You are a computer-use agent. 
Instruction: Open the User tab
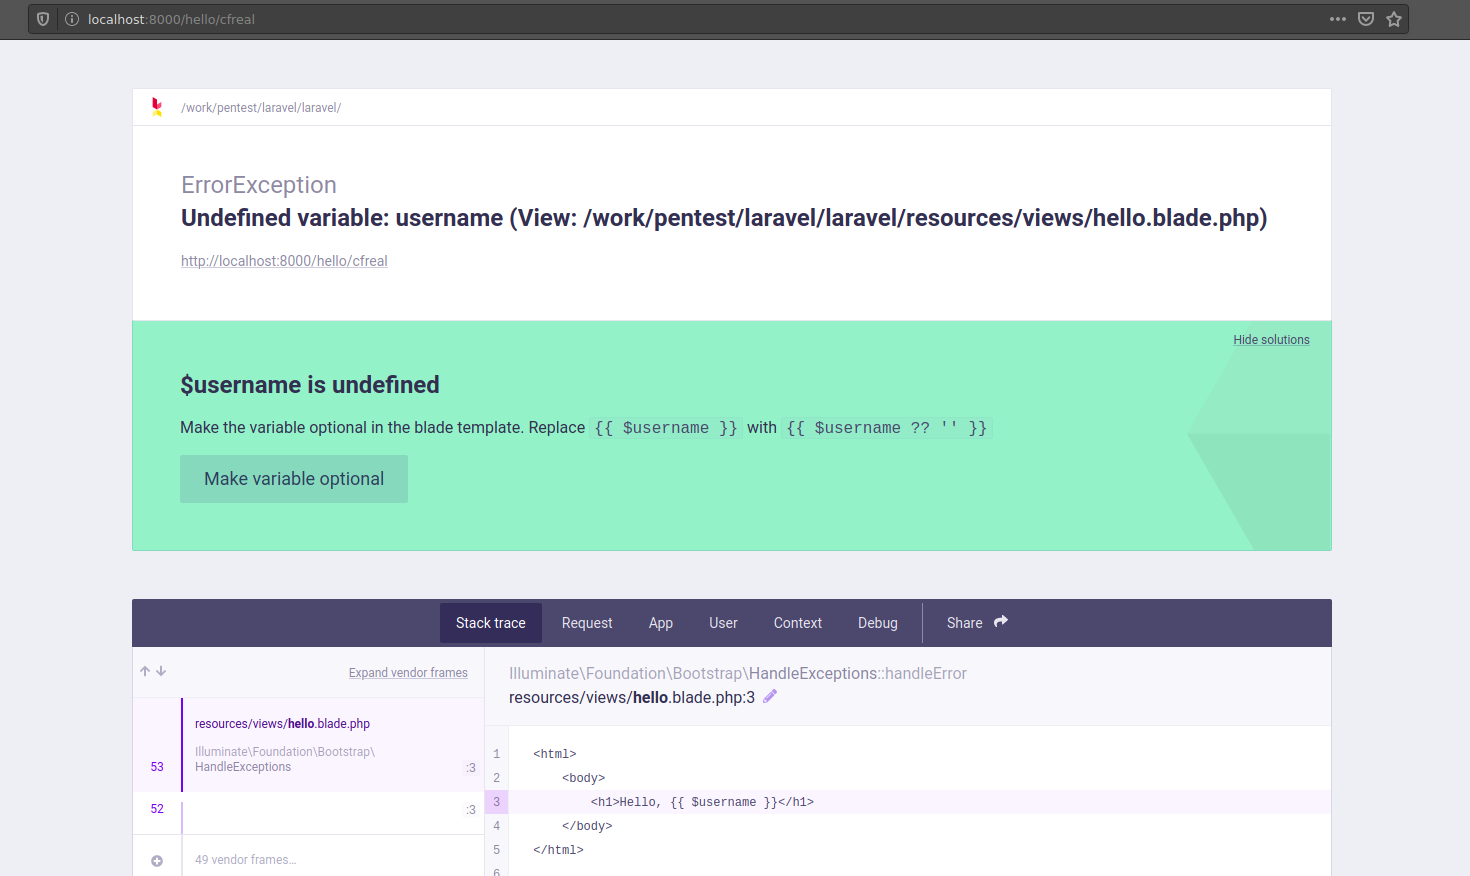coord(723,623)
